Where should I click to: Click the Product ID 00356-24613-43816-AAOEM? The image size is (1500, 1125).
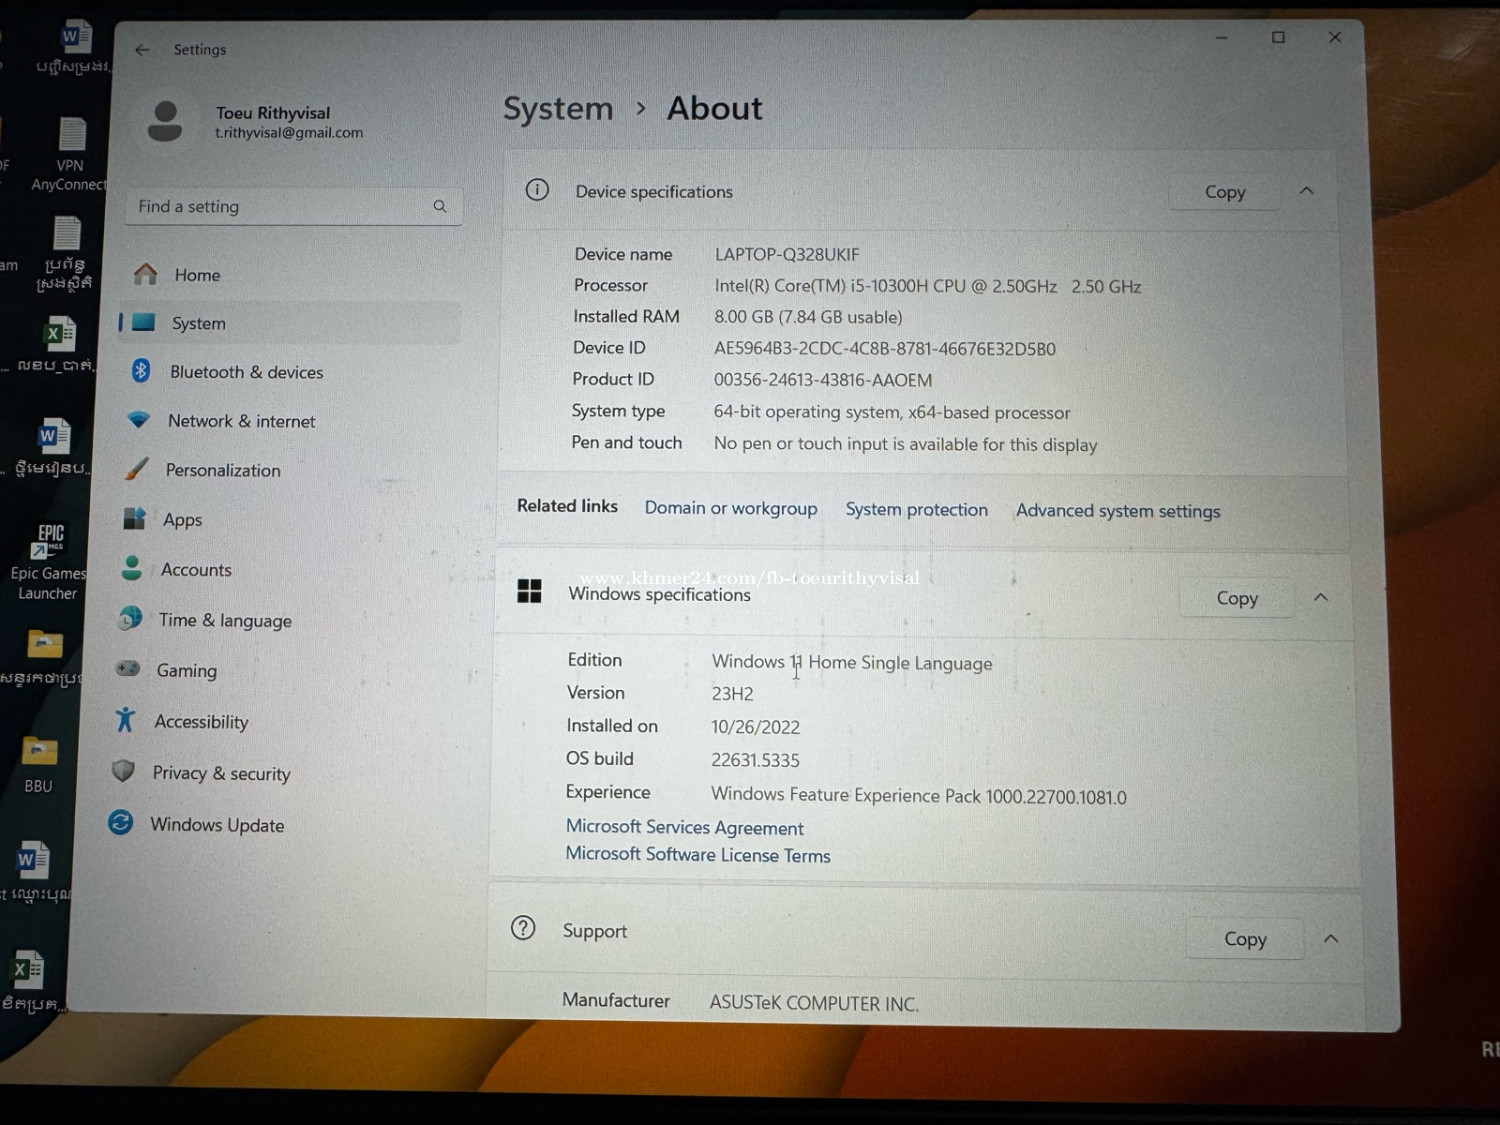[823, 380]
